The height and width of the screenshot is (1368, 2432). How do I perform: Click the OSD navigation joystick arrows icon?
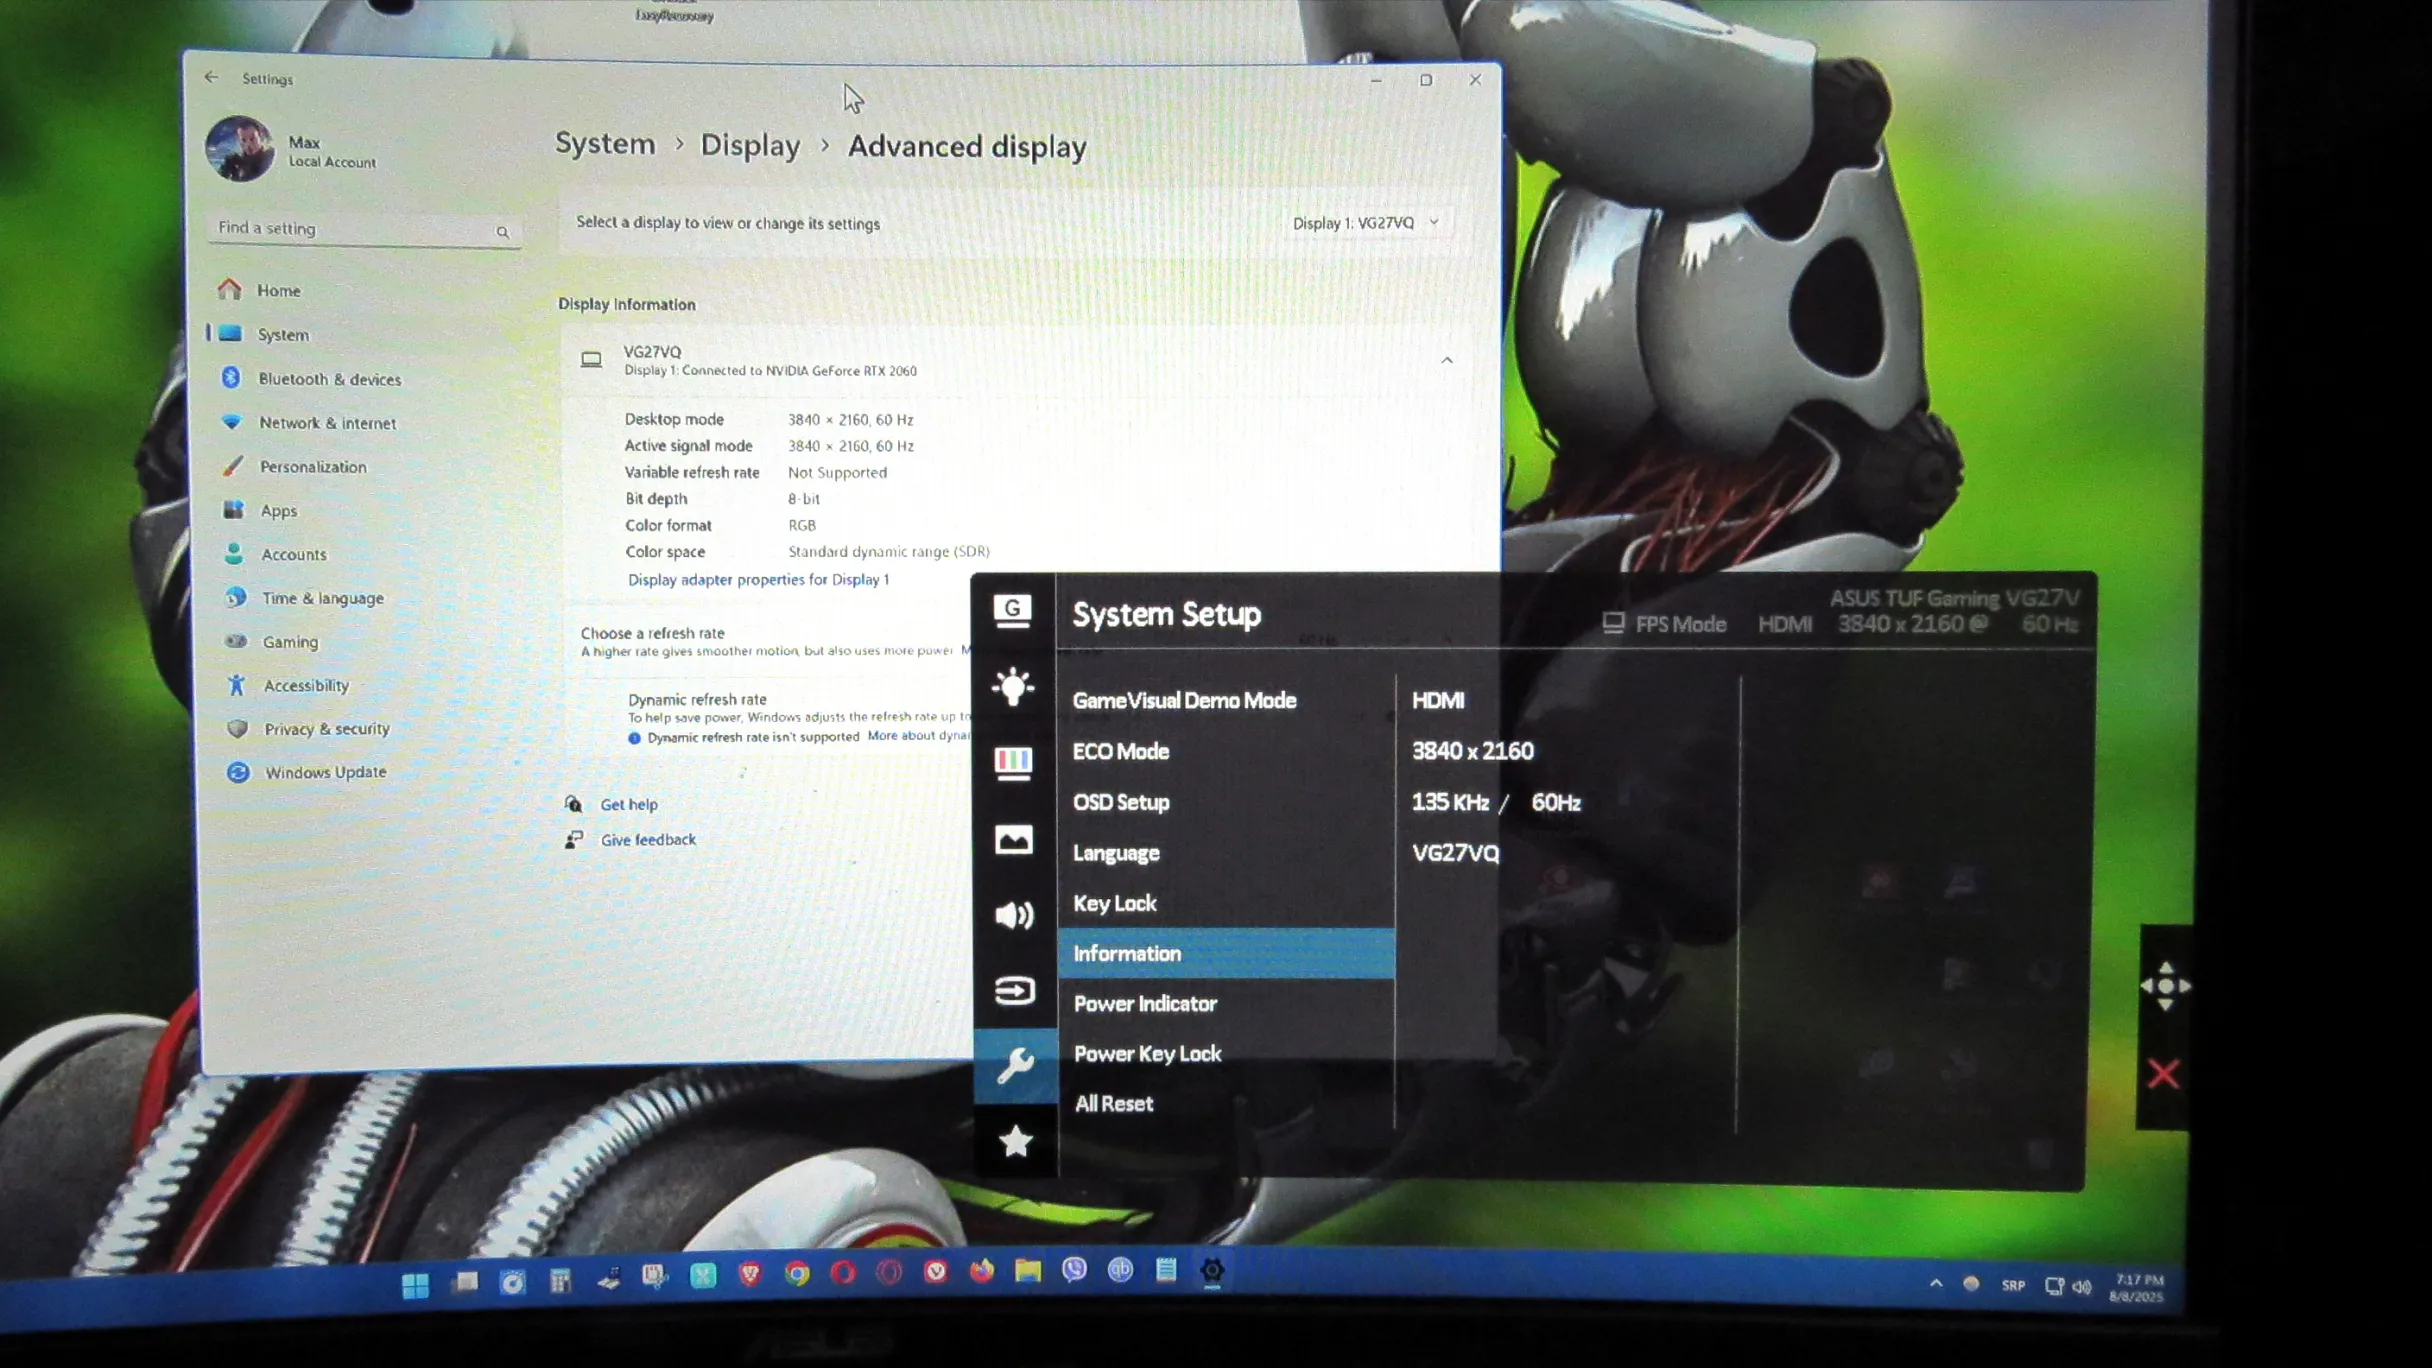click(x=2166, y=986)
